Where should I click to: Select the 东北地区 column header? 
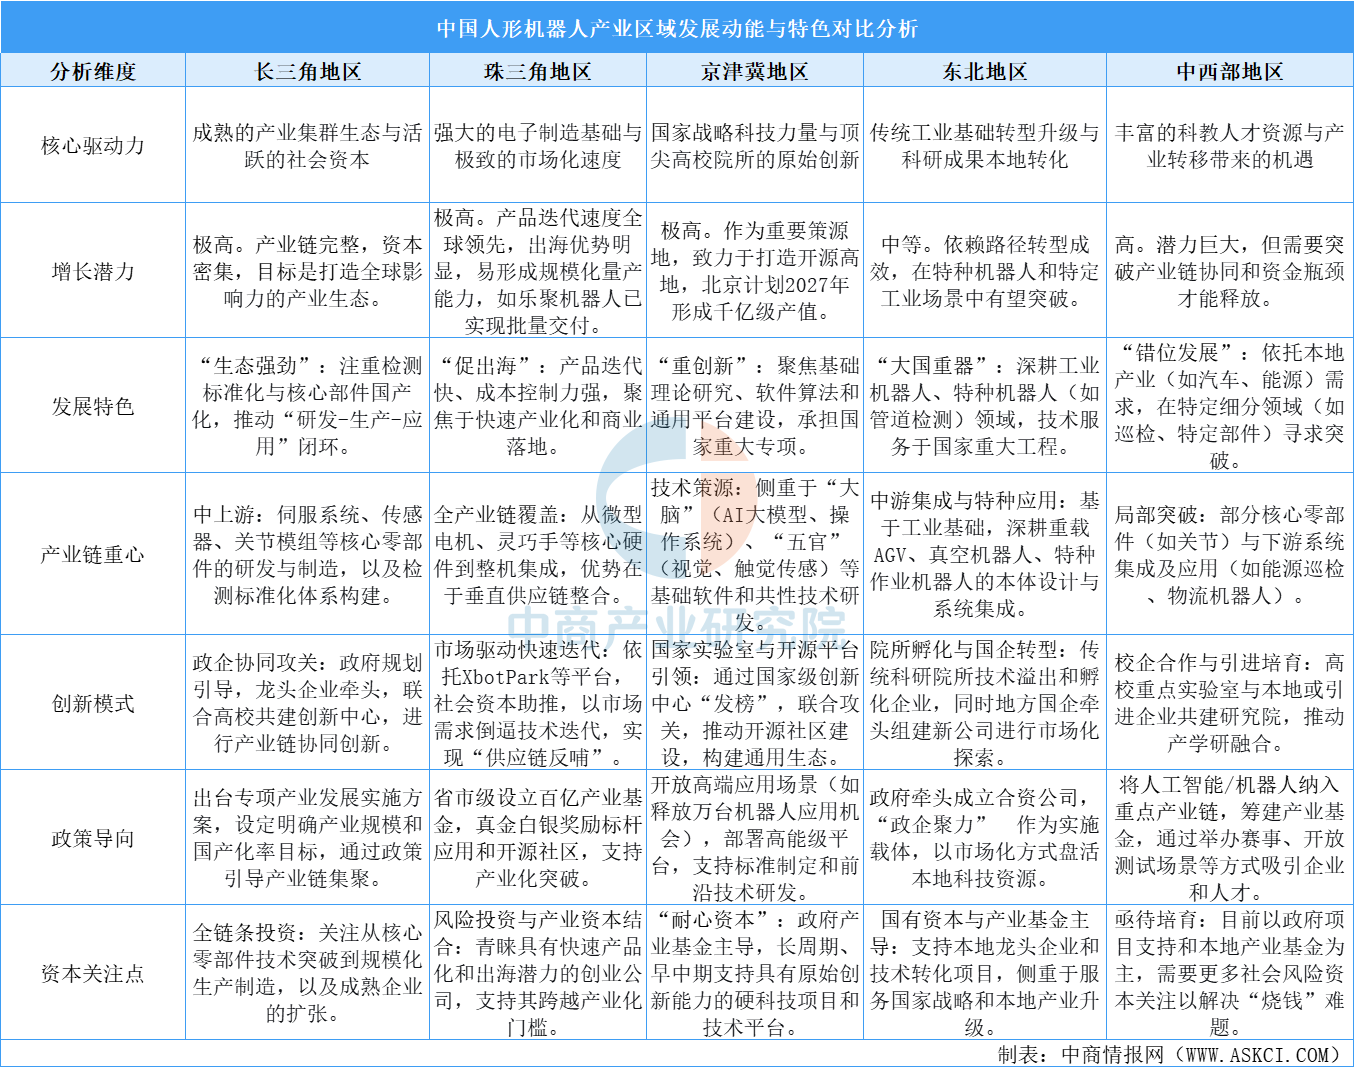pos(985,72)
